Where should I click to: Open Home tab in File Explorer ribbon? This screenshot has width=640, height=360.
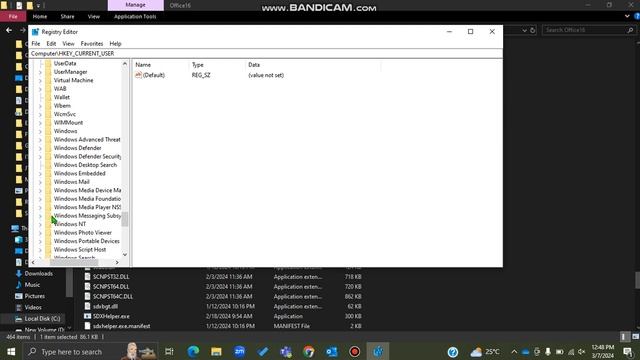tap(40, 16)
